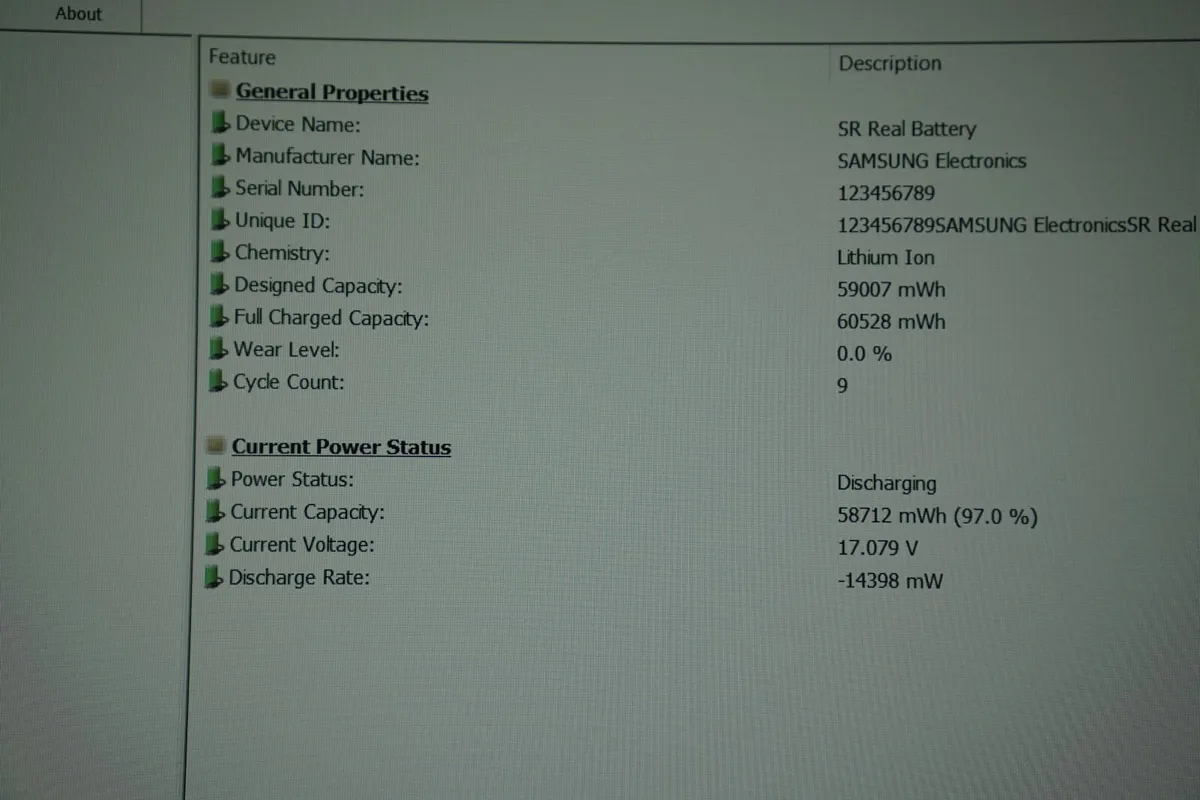Click the Discharge Rate icon
This screenshot has width=1200, height=800.
pyautogui.click(x=215, y=576)
